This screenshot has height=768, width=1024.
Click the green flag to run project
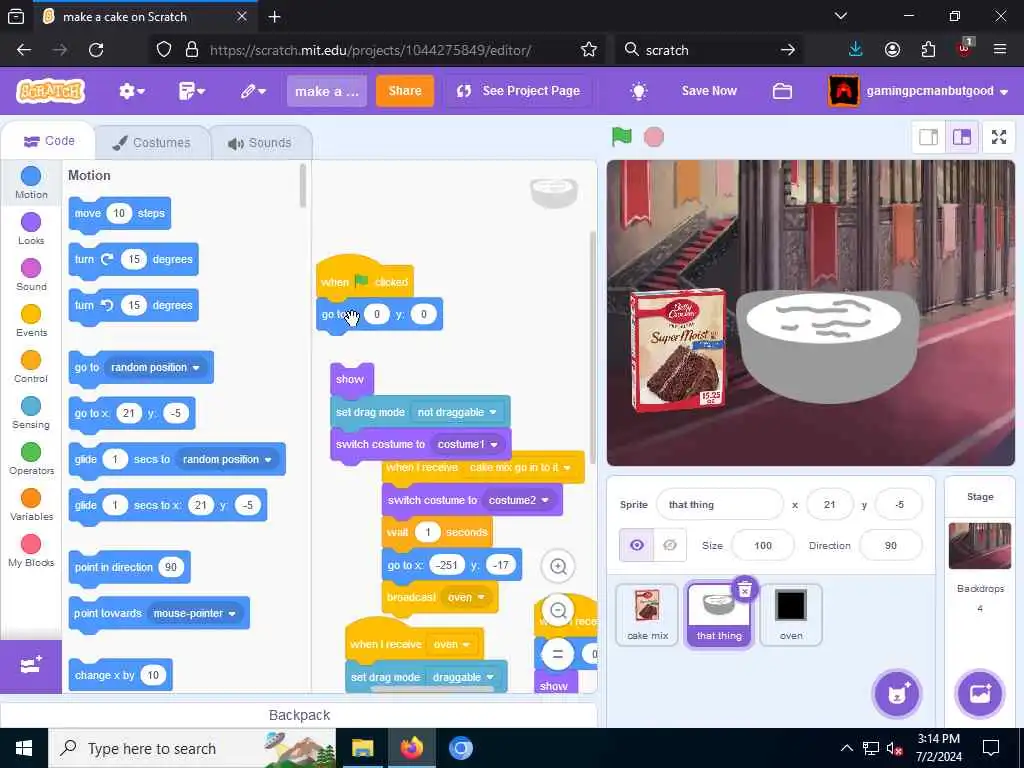(x=622, y=137)
